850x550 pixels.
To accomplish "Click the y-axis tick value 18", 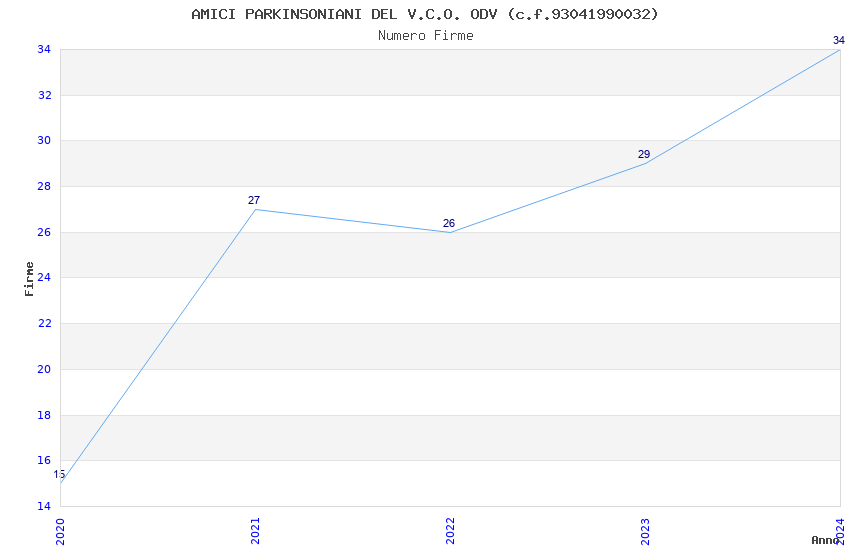I will pyautogui.click(x=44, y=415).
